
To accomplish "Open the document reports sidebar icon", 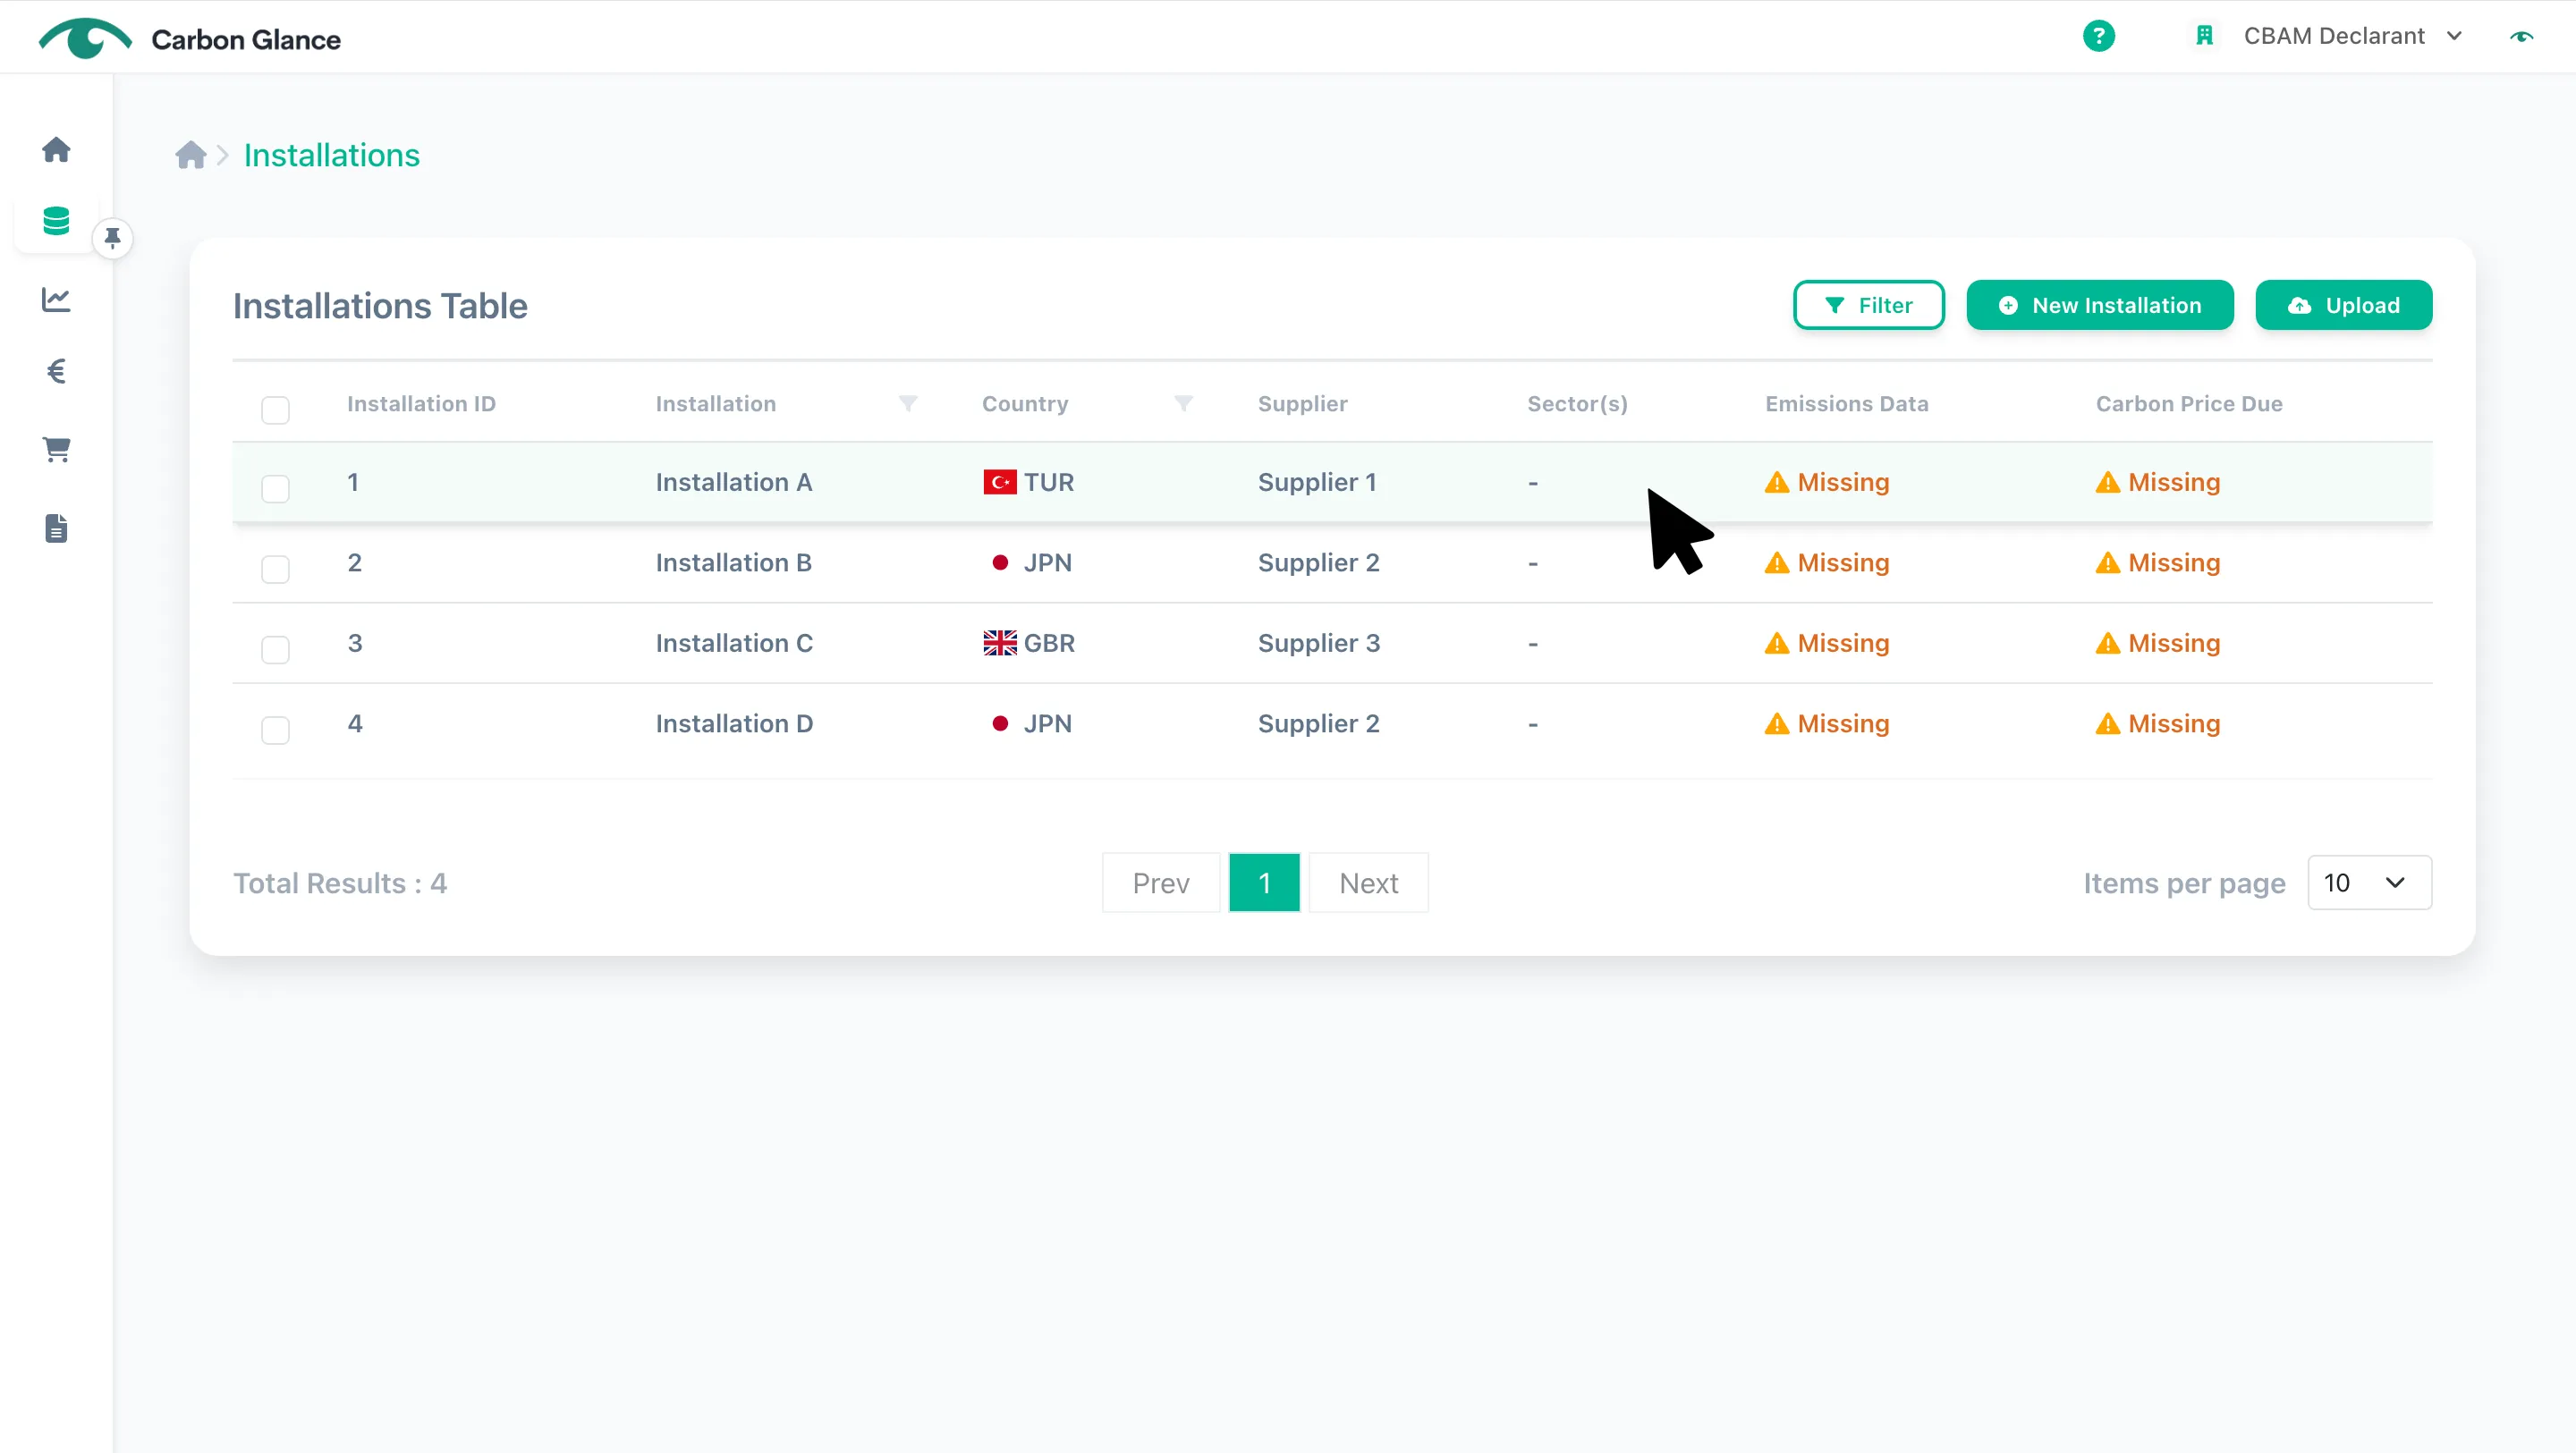I will click(56, 528).
